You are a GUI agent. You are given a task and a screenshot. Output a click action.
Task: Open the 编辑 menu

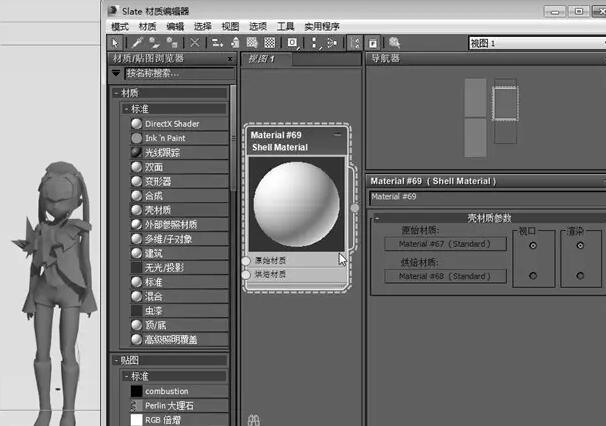tap(175, 26)
